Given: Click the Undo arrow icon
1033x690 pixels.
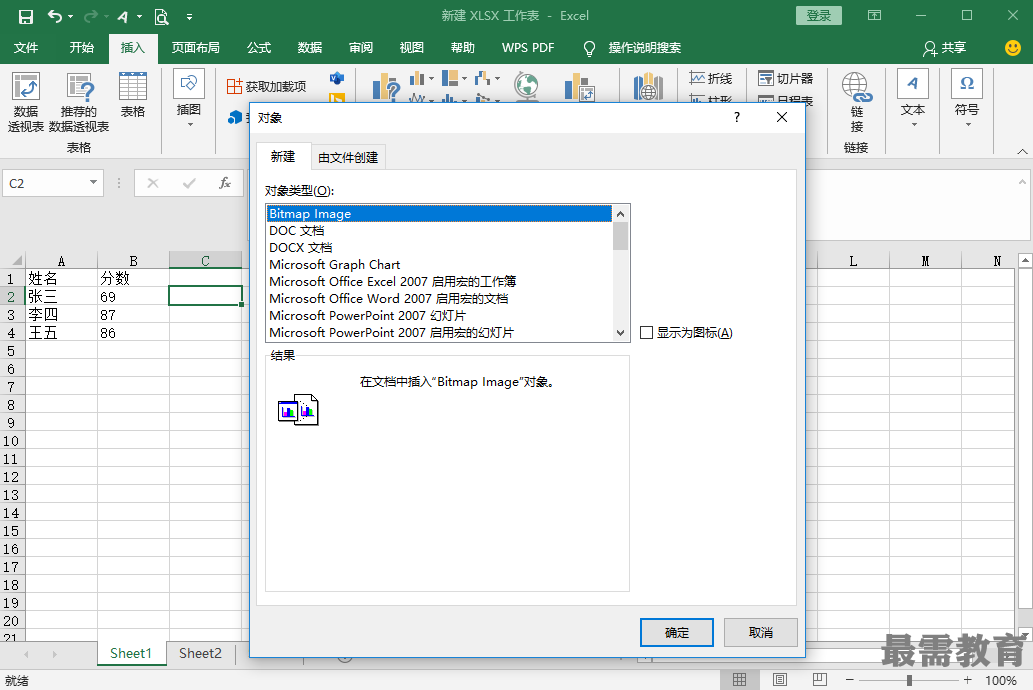Looking at the screenshot, I should tap(55, 16).
